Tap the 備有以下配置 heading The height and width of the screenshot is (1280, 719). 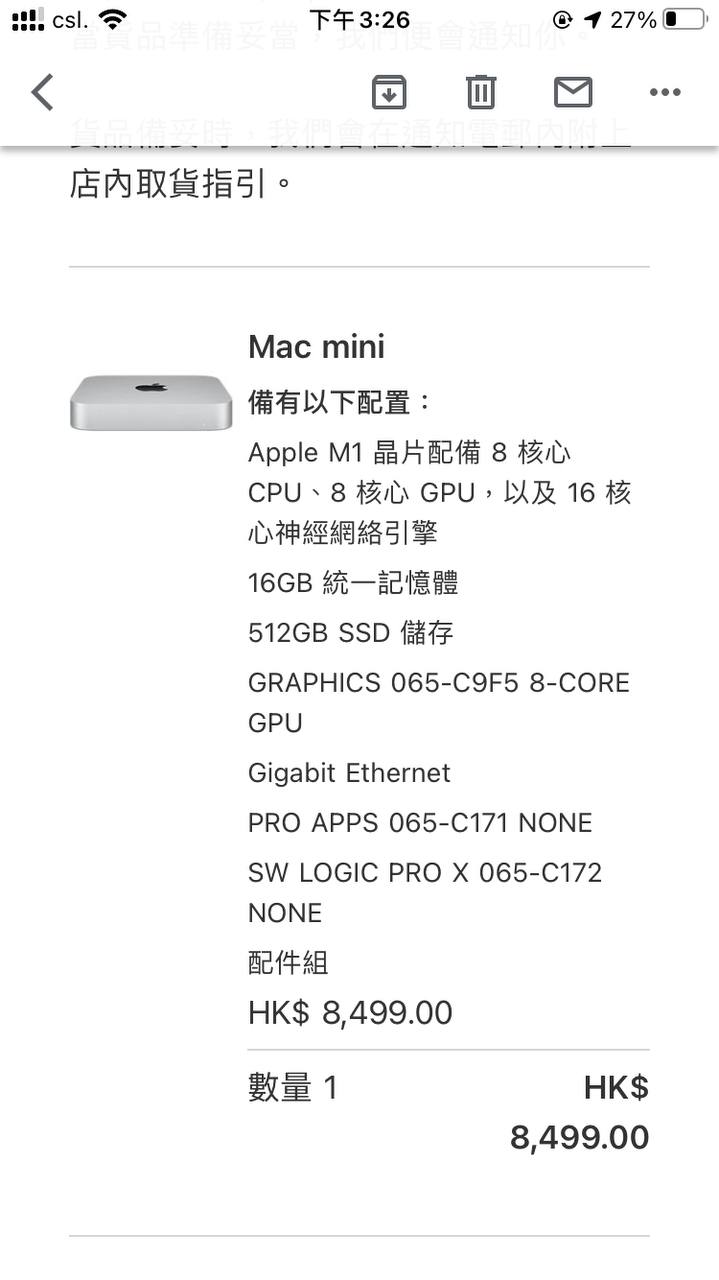pyautogui.click(x=340, y=402)
